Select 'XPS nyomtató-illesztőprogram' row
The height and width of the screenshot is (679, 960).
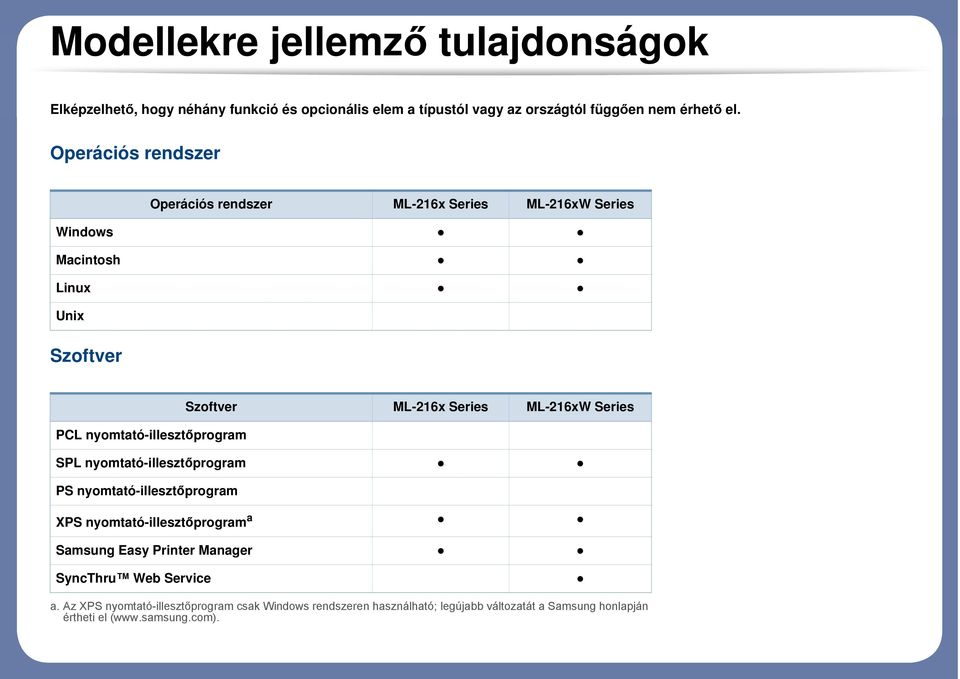tap(351, 521)
